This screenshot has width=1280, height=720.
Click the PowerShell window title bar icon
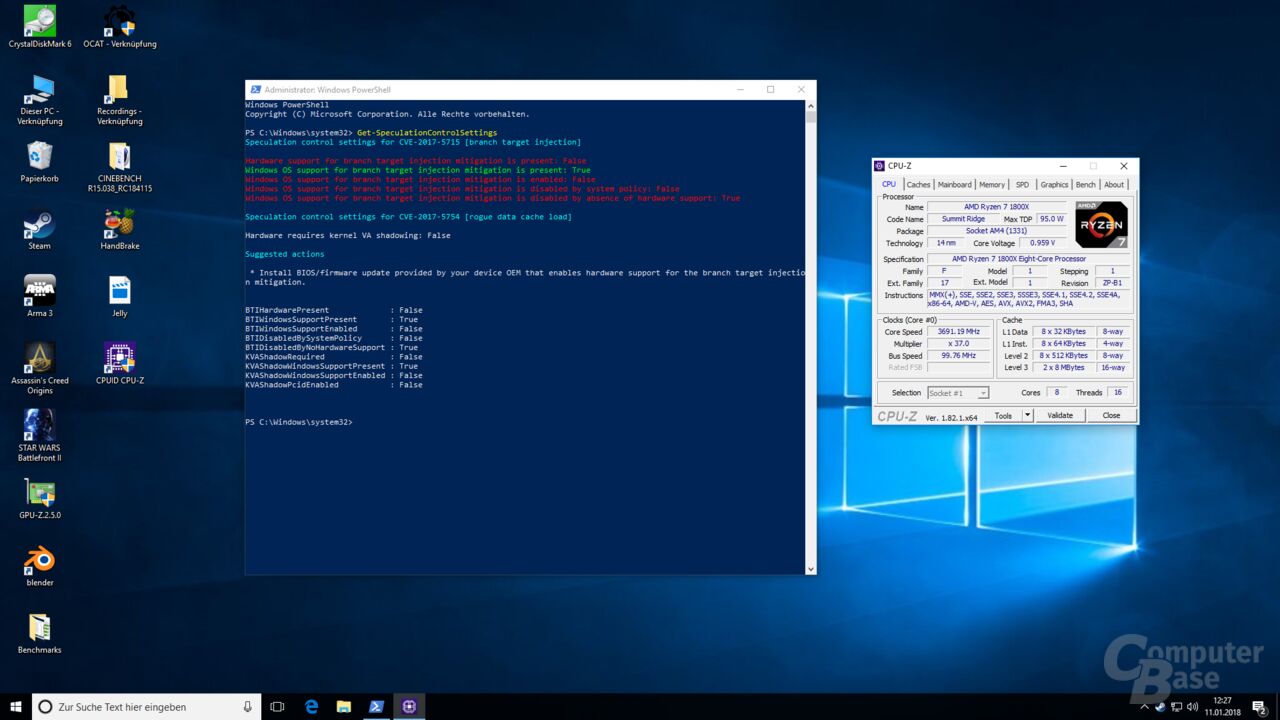pos(256,89)
